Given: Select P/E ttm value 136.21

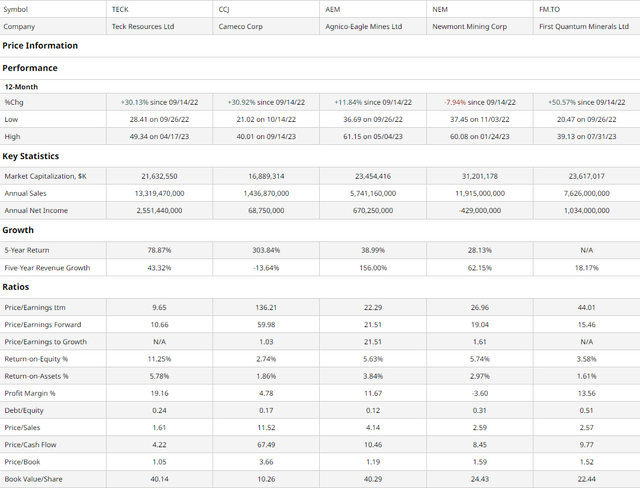Looking at the screenshot, I should click(266, 308).
